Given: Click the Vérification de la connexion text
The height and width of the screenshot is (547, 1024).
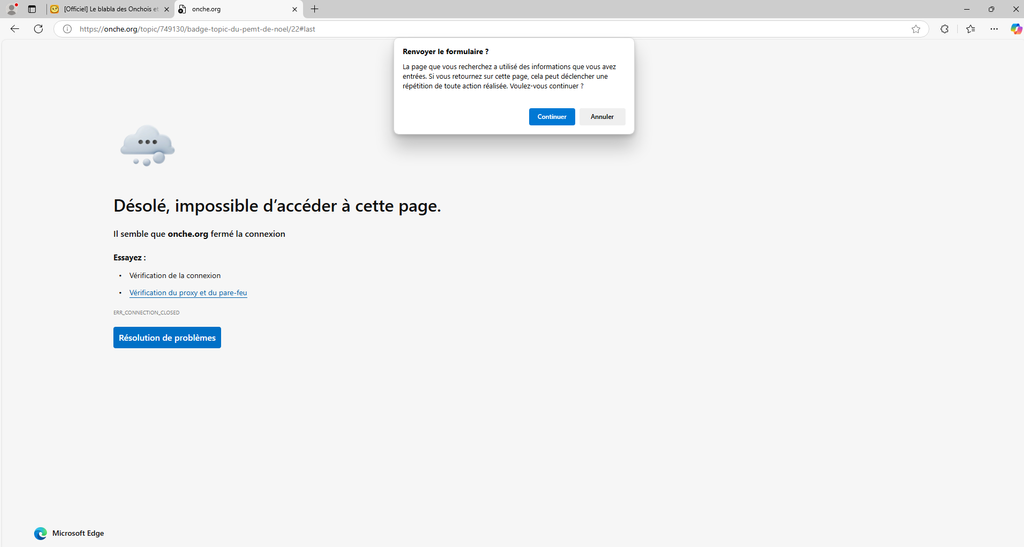Looking at the screenshot, I should coord(175,275).
